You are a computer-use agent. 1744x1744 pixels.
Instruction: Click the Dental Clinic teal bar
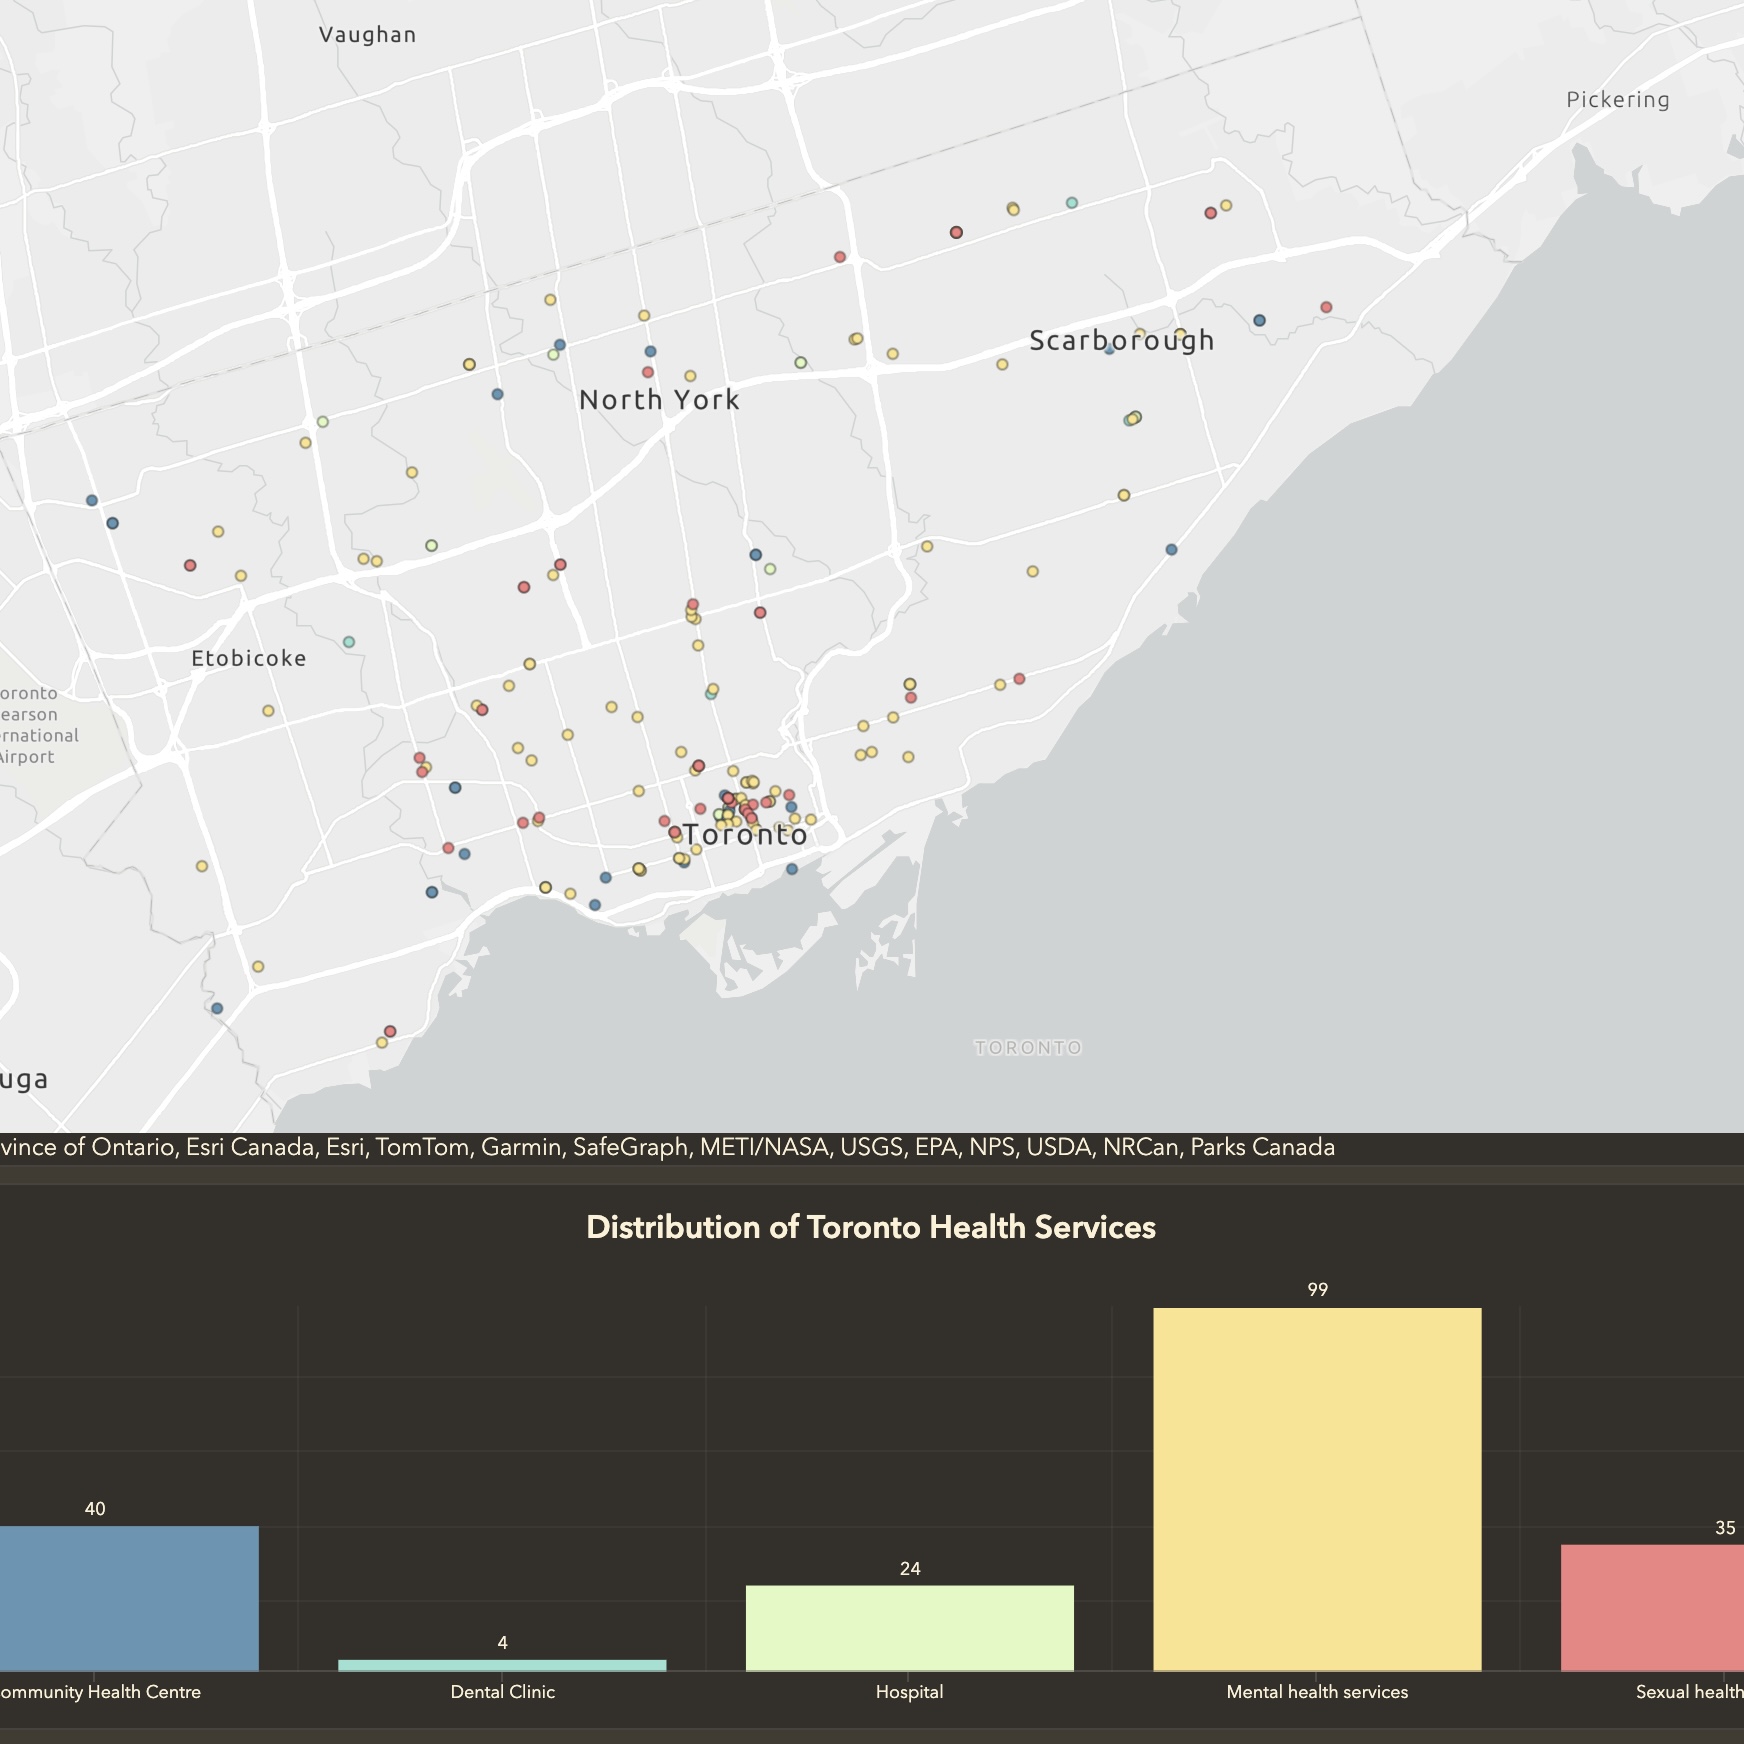(x=502, y=1665)
